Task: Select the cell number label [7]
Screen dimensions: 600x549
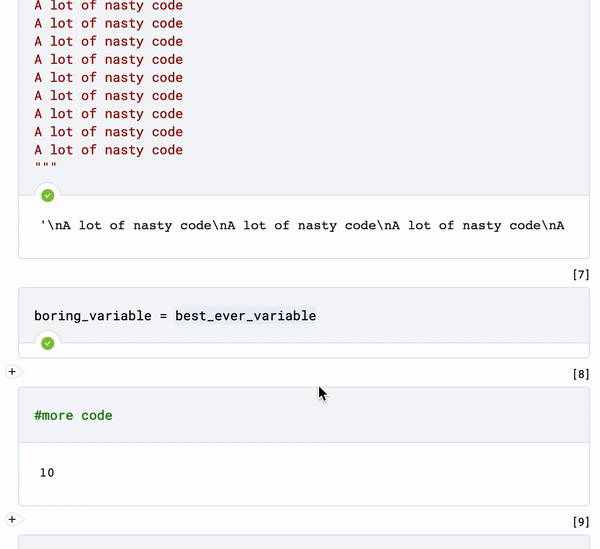Action: [580, 274]
